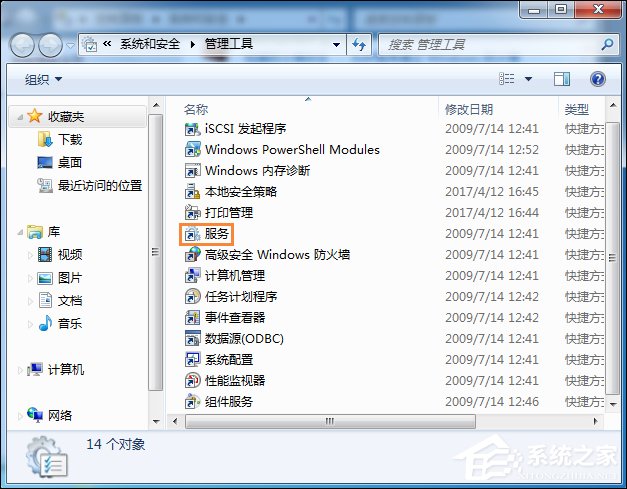Viewport: 627px width, 489px height.
Task: Expand the 图片 library arrow
Action: 30,278
